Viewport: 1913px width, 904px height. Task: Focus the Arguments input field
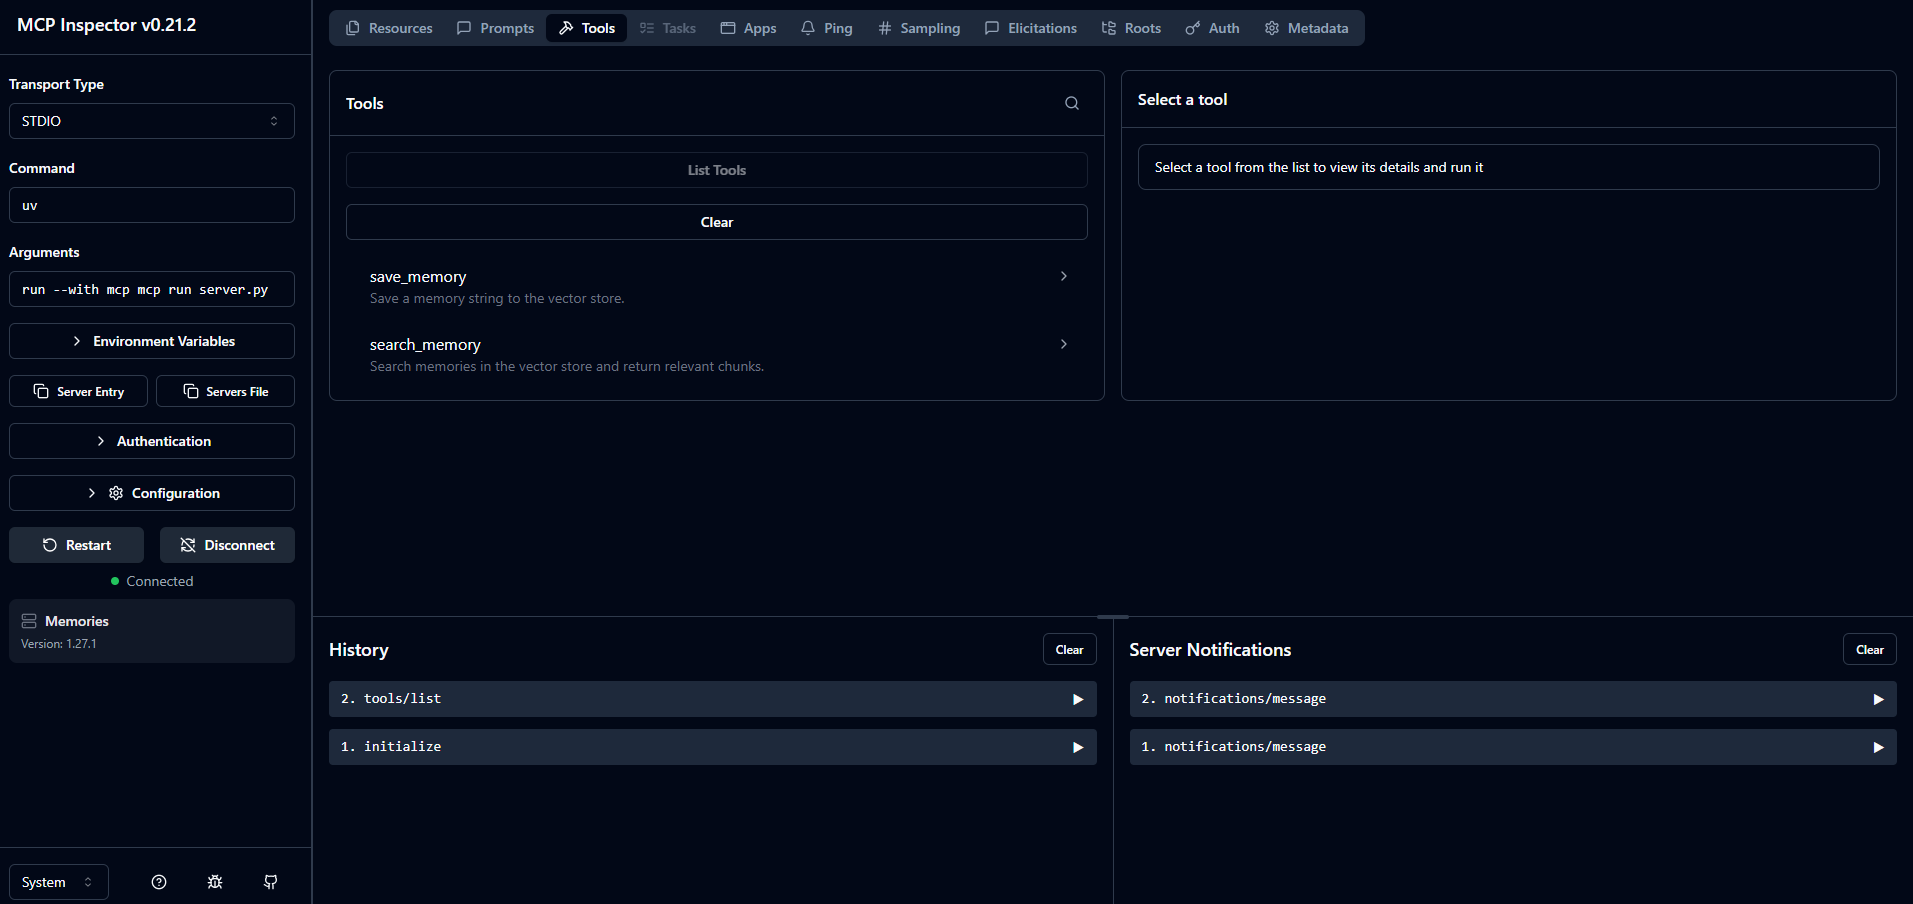(152, 289)
